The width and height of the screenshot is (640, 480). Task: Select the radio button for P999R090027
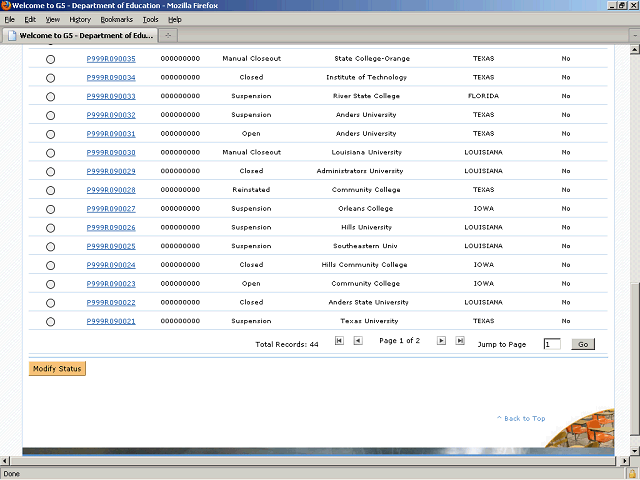click(x=50, y=209)
